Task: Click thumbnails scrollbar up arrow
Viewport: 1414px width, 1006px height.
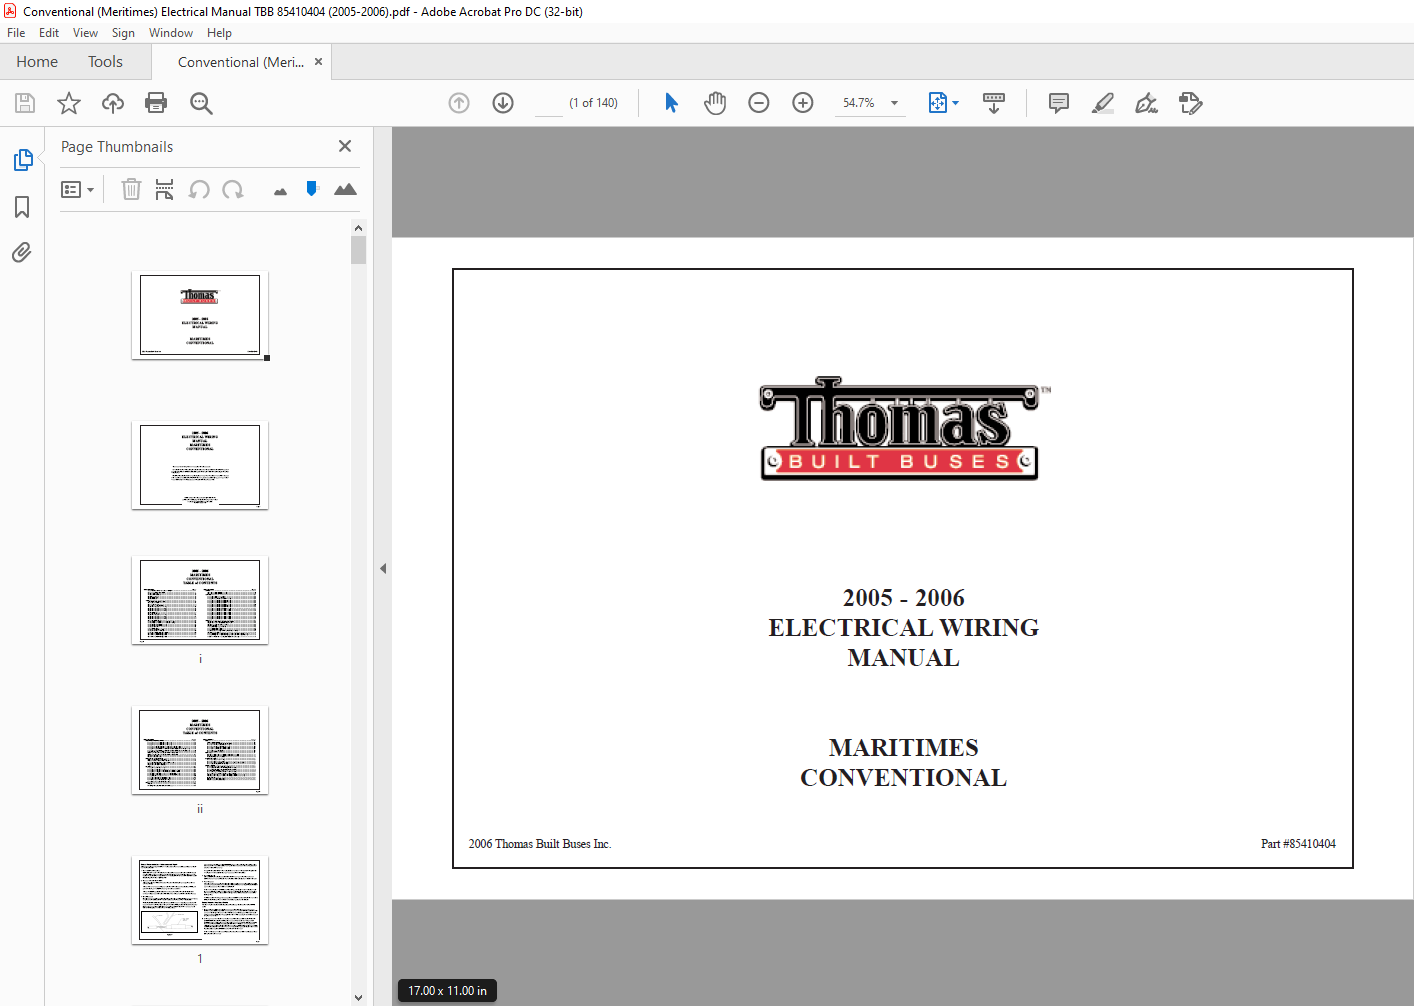Action: click(358, 228)
